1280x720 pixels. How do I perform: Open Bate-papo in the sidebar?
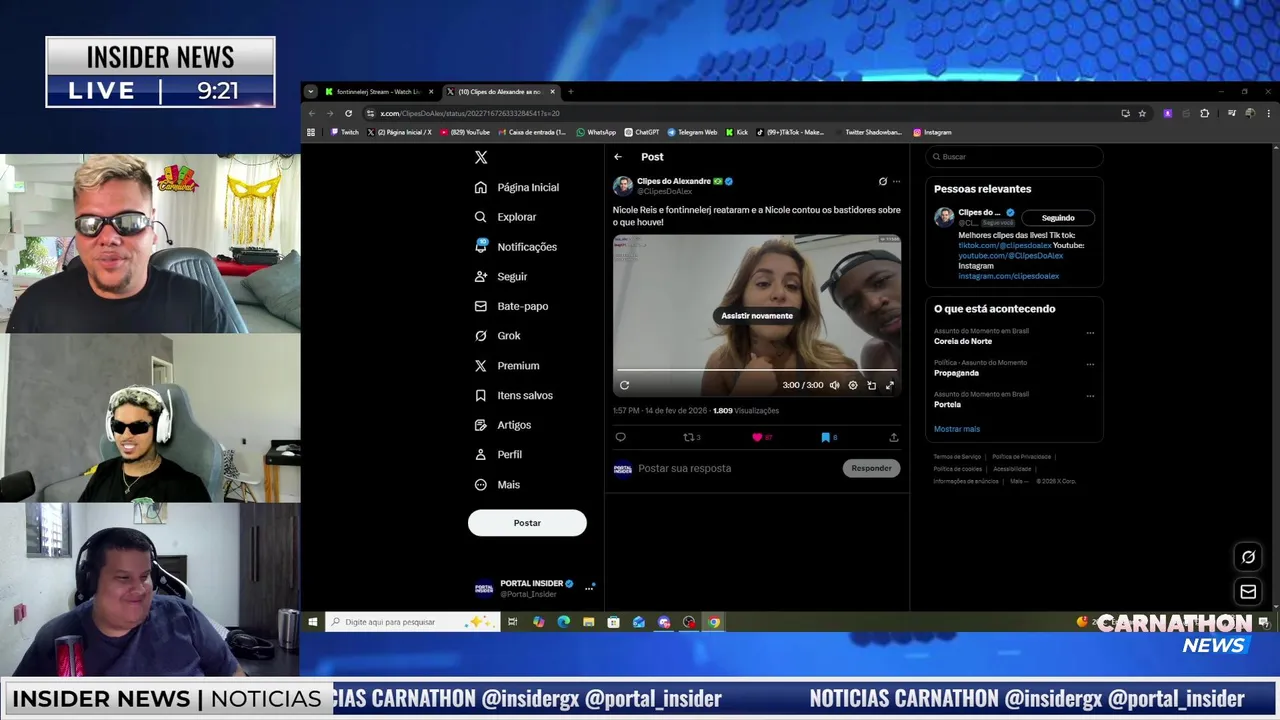pyautogui.click(x=511, y=306)
